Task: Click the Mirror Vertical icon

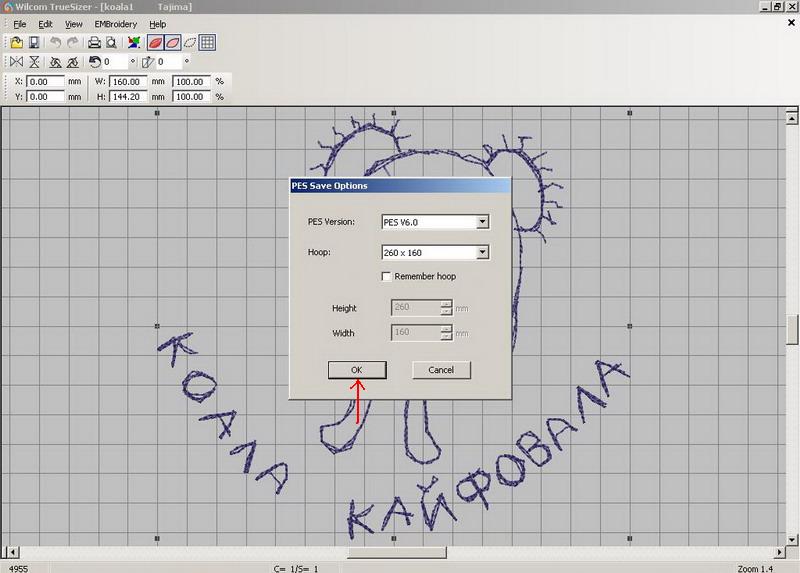Action: [x=35, y=63]
